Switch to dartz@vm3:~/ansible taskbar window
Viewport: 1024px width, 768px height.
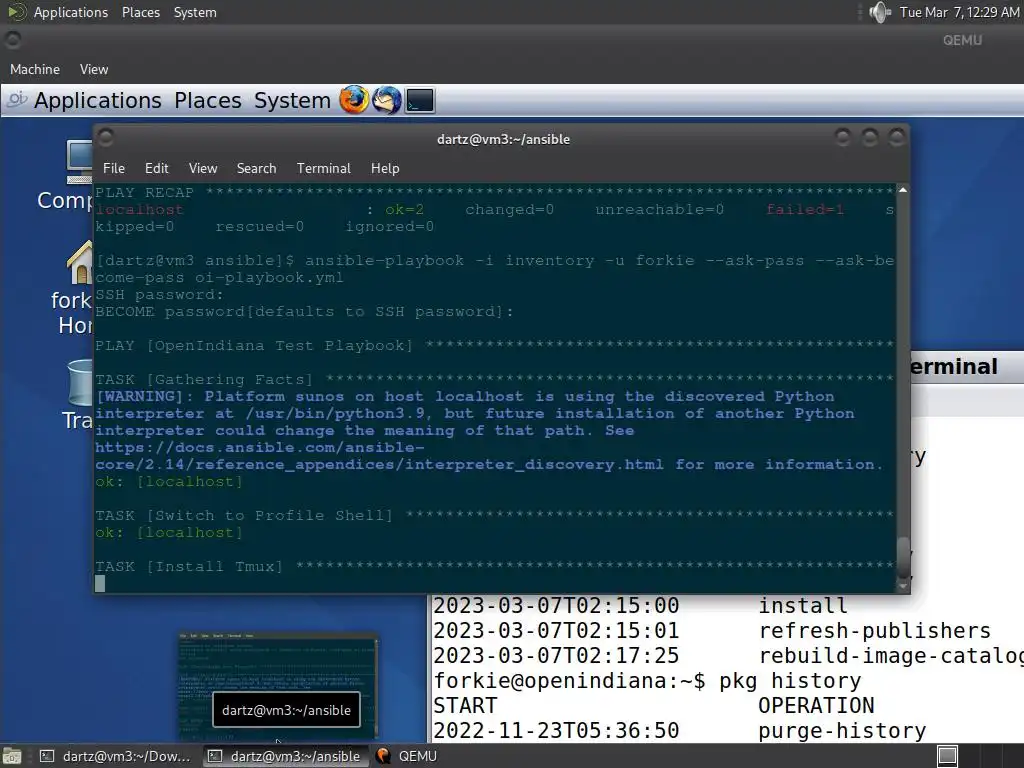click(x=285, y=756)
